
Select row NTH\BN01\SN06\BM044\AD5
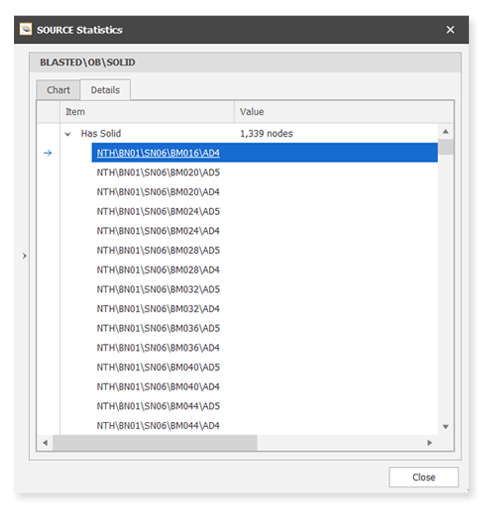265,406
